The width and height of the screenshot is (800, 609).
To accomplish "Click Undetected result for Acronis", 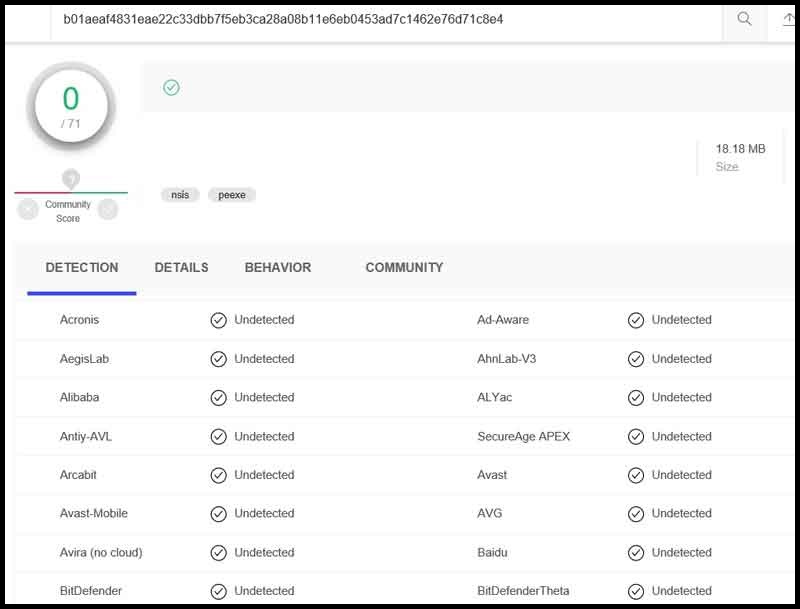I will [264, 320].
